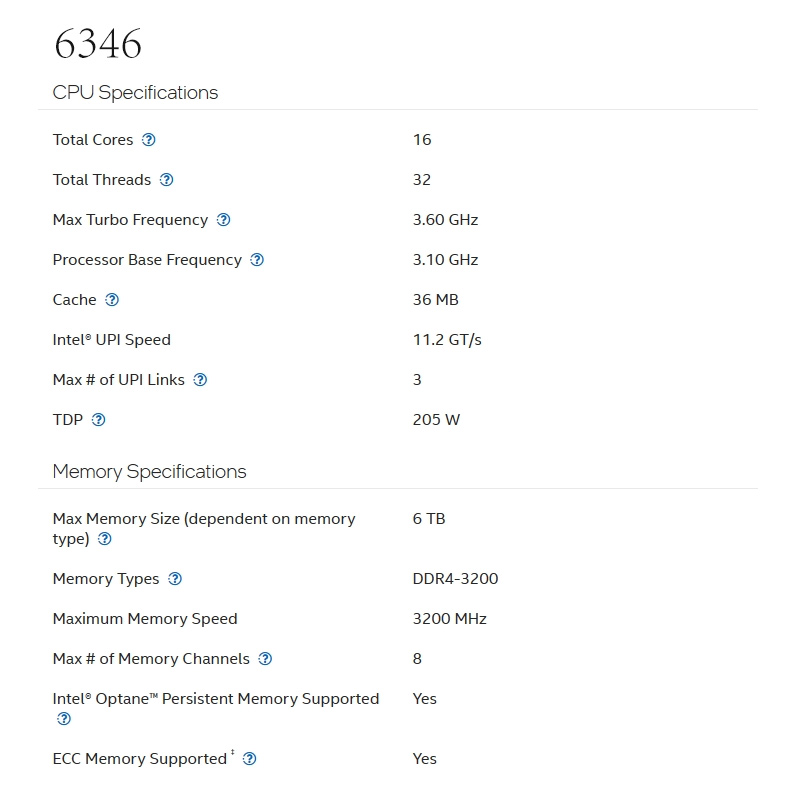Select the Memory Specifications section heading
This screenshot has height=800, width=800.
click(149, 472)
